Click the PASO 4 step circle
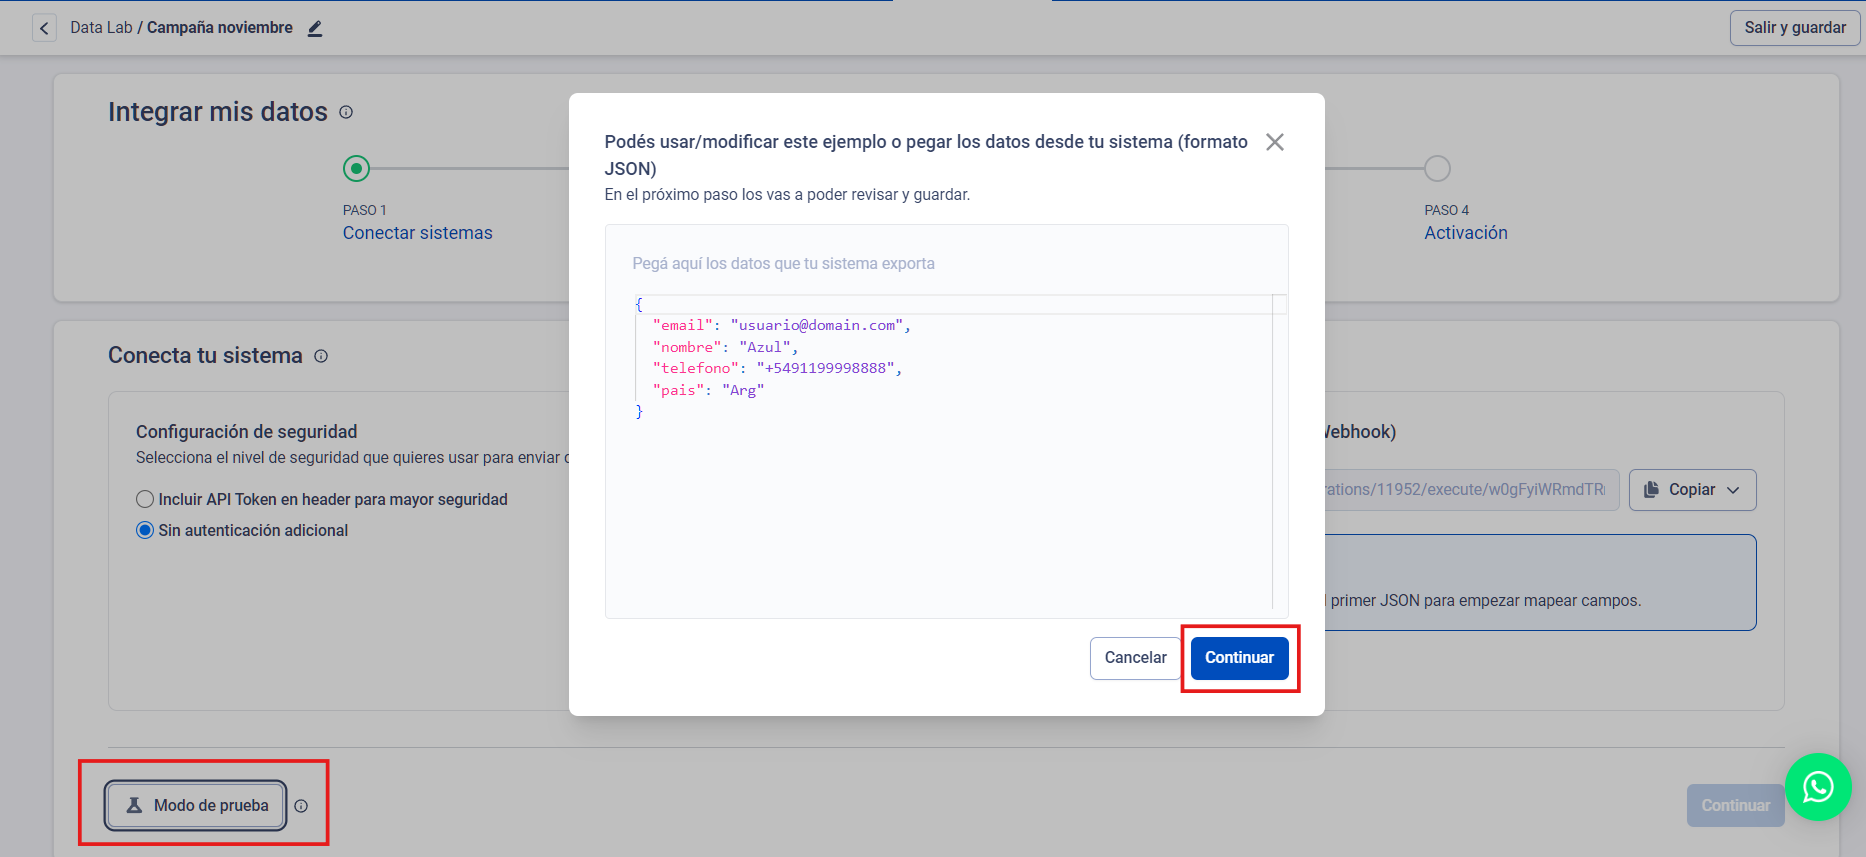The width and height of the screenshot is (1866, 857). point(1437,169)
